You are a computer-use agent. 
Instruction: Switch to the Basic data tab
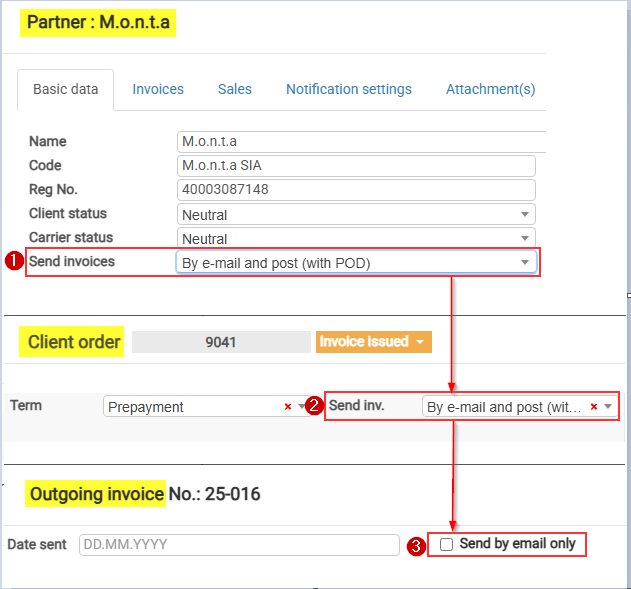(66, 89)
